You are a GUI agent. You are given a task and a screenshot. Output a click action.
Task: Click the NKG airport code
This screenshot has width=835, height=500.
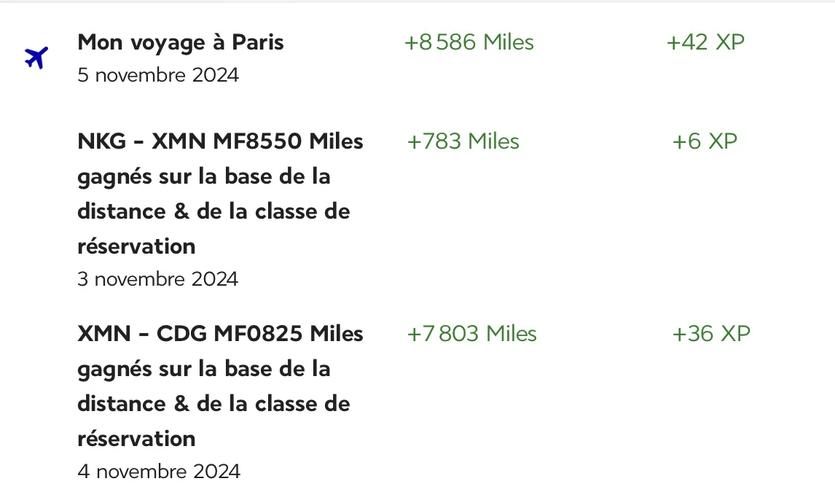102,141
